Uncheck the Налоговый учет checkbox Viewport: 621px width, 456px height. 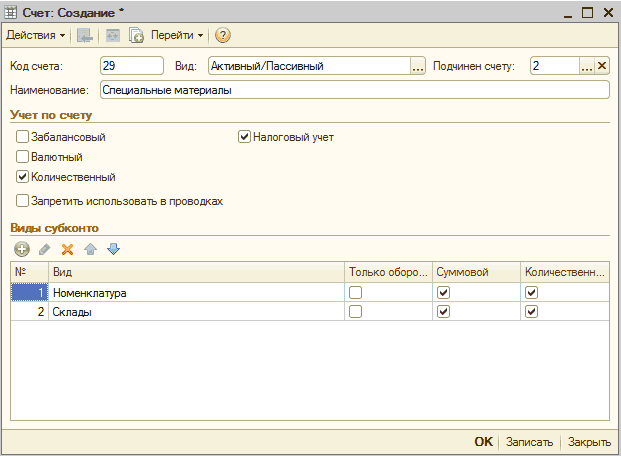(244, 137)
